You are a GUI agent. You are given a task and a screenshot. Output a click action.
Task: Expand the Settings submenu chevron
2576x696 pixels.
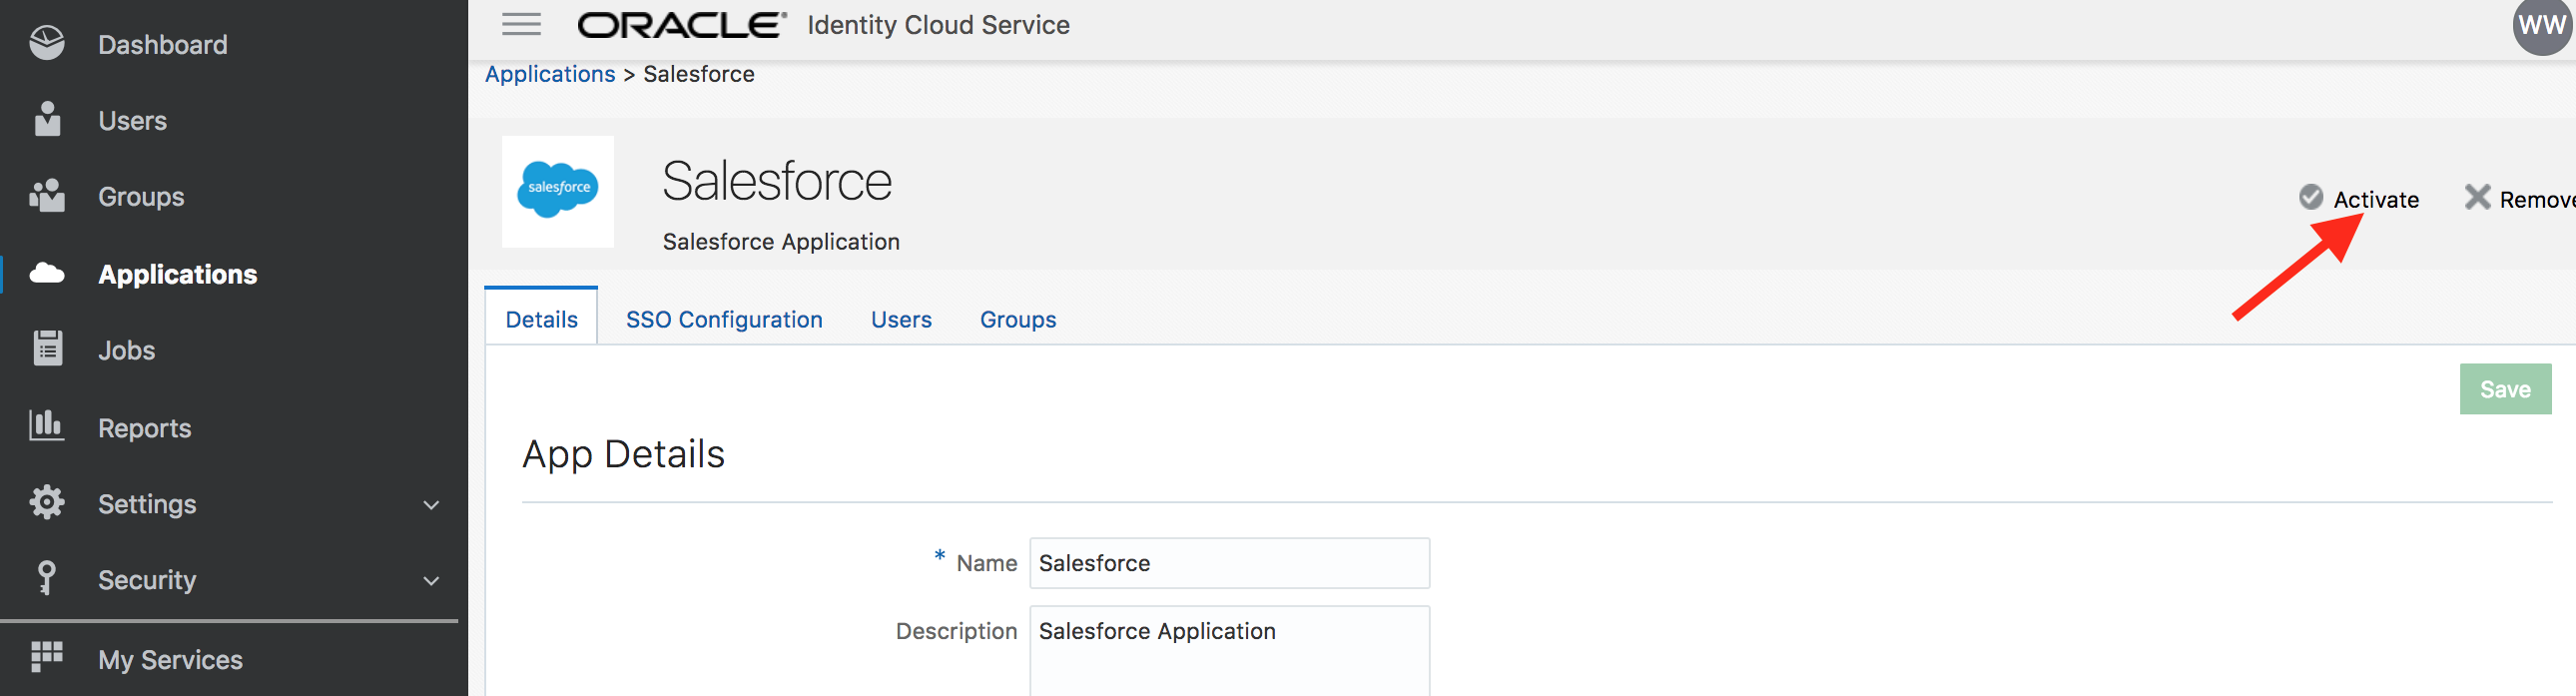431,505
